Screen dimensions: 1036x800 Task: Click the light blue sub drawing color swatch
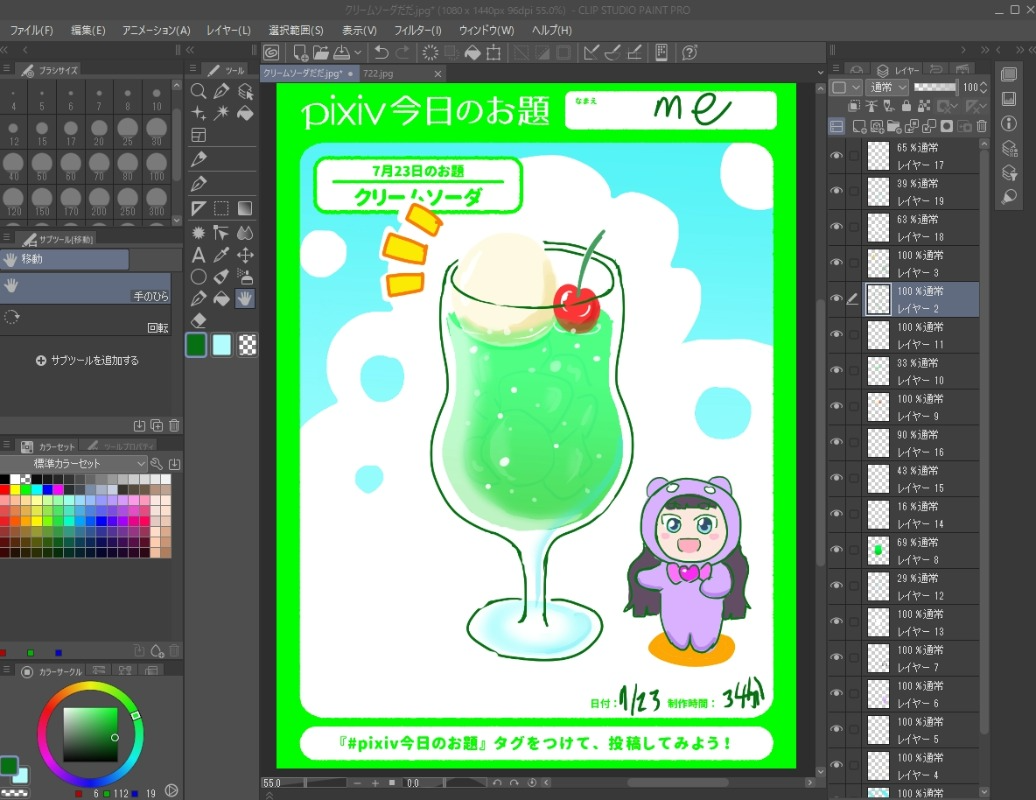point(222,345)
